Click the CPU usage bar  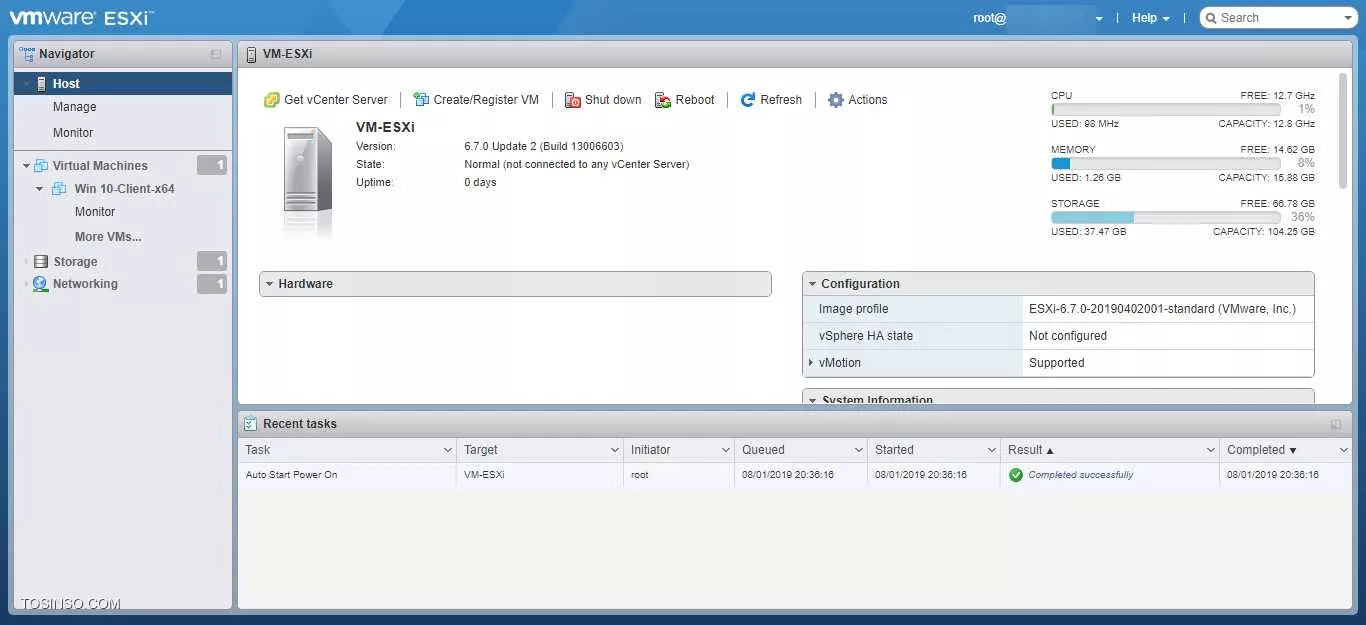(1166, 109)
